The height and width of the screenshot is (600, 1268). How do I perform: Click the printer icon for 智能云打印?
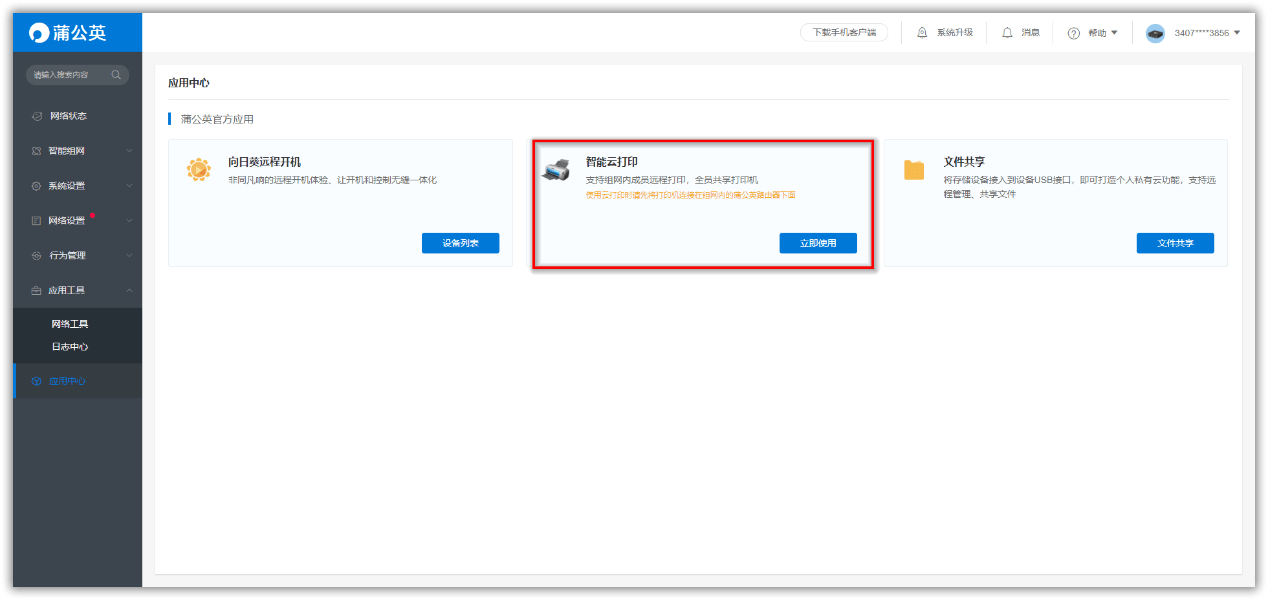tap(556, 169)
